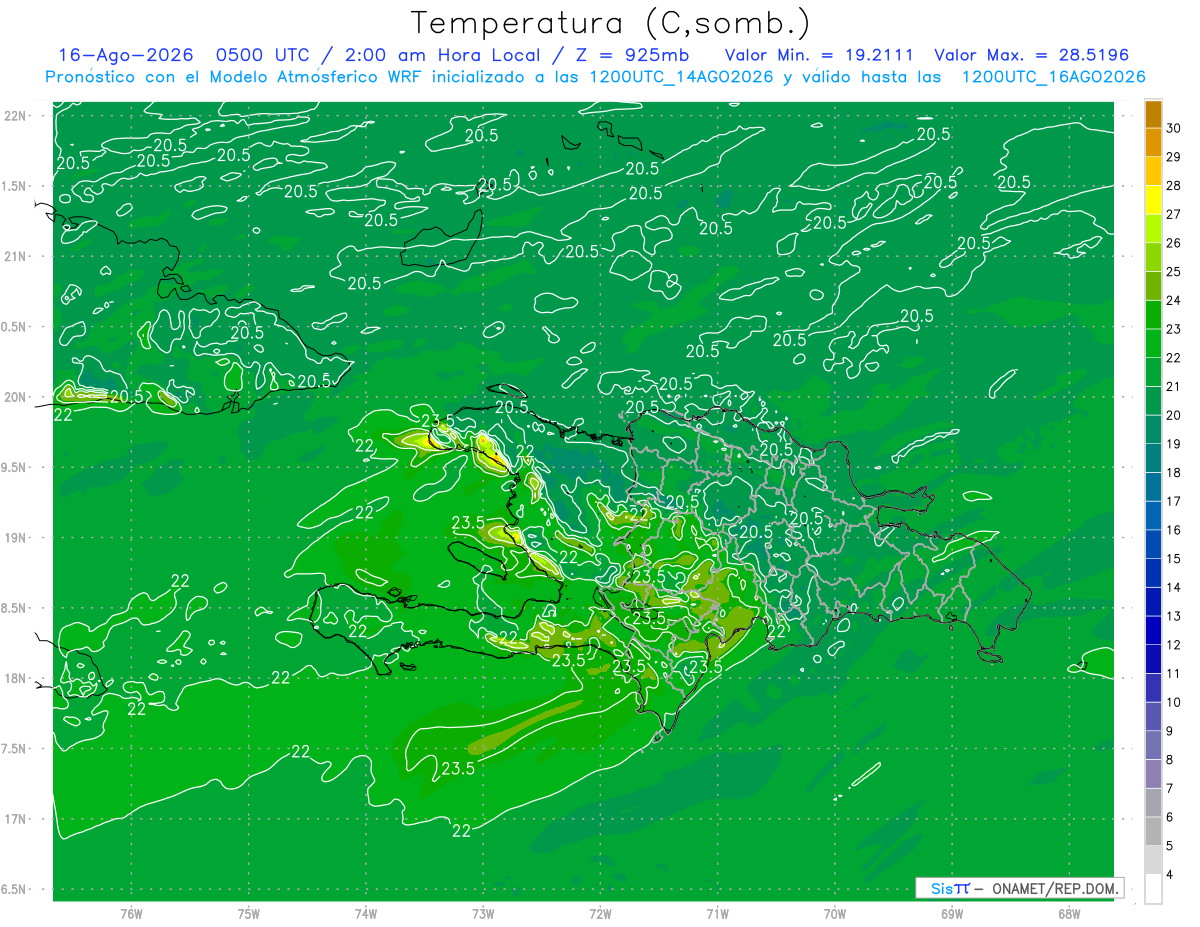Click the '28' value on the color scale
1200x927 pixels.
coord(1175,185)
